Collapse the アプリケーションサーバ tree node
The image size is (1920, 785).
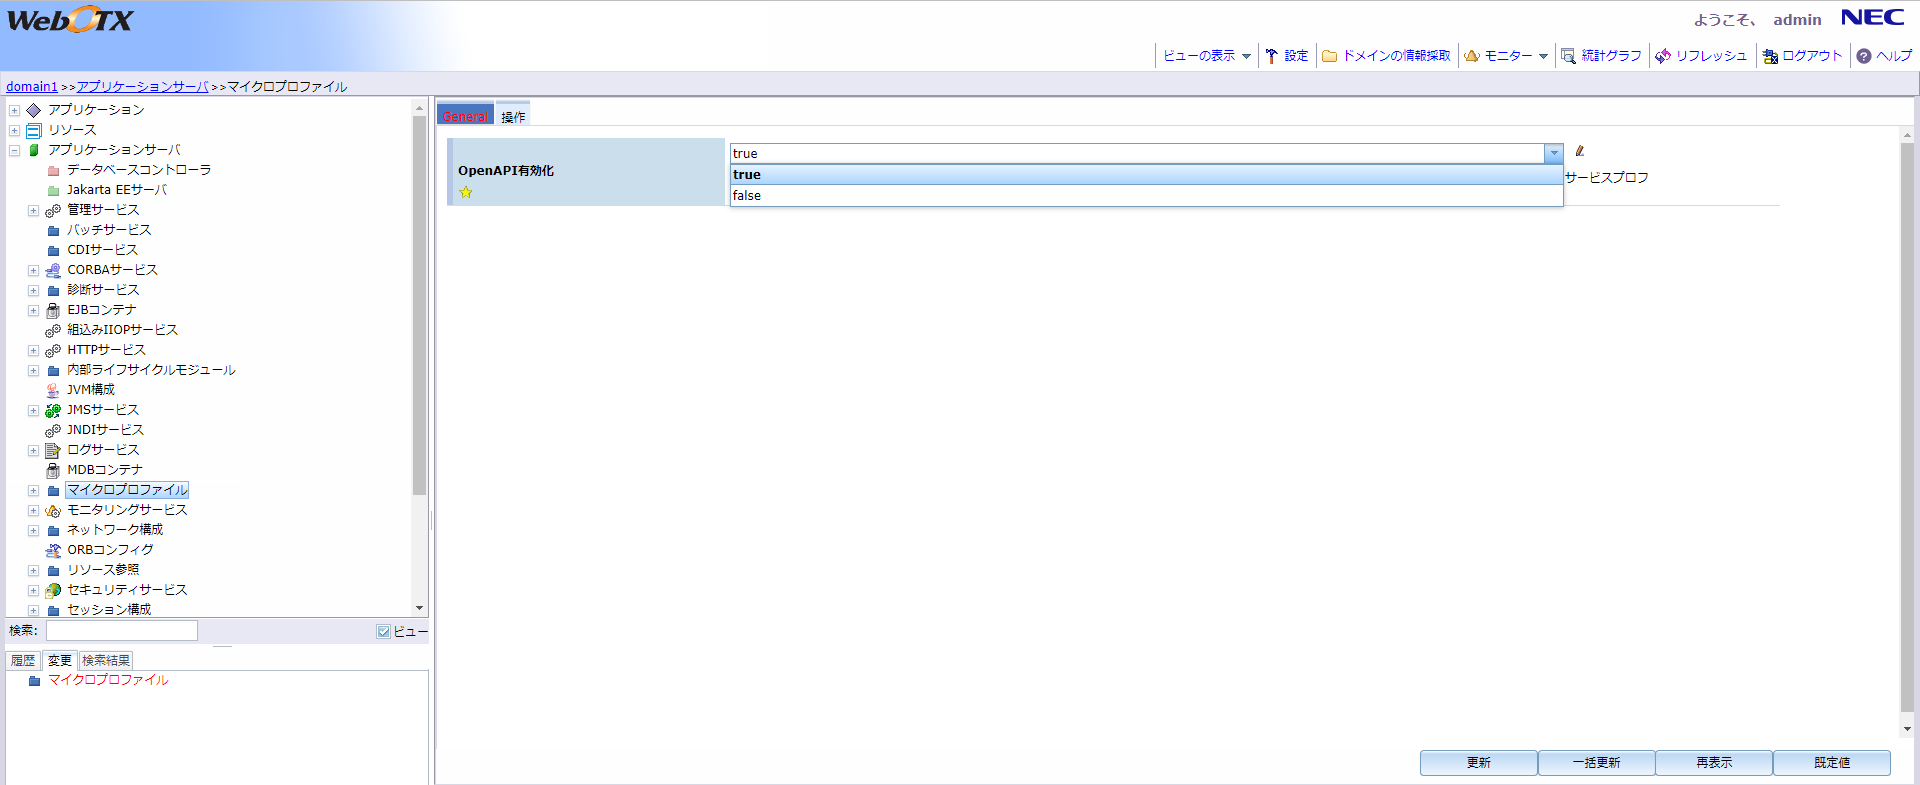15,151
